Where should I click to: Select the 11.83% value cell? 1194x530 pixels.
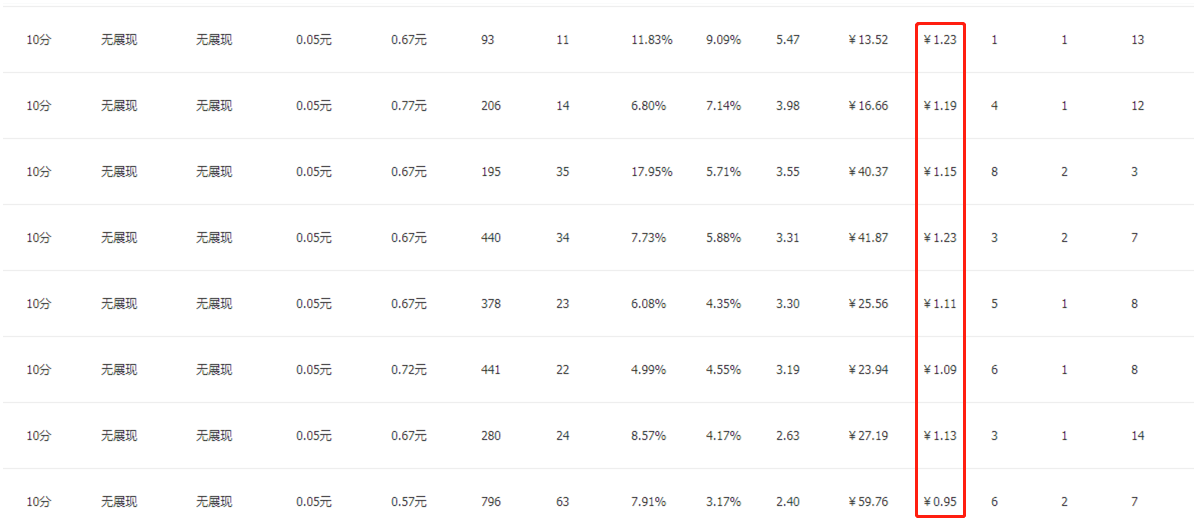coord(651,40)
